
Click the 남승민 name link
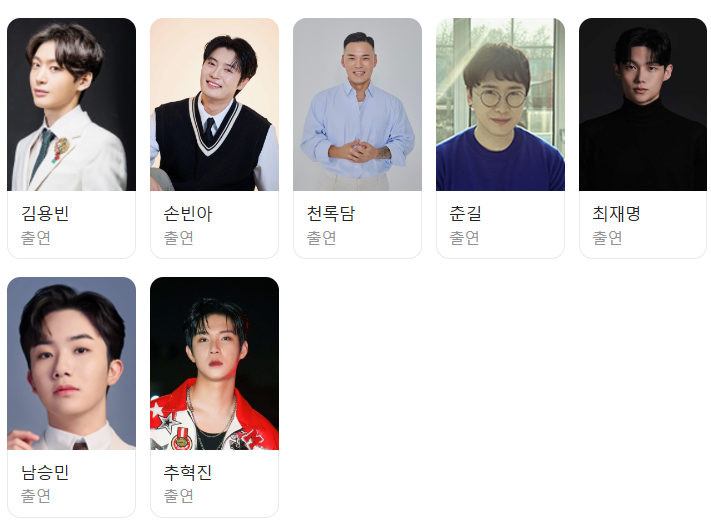tap(45, 472)
